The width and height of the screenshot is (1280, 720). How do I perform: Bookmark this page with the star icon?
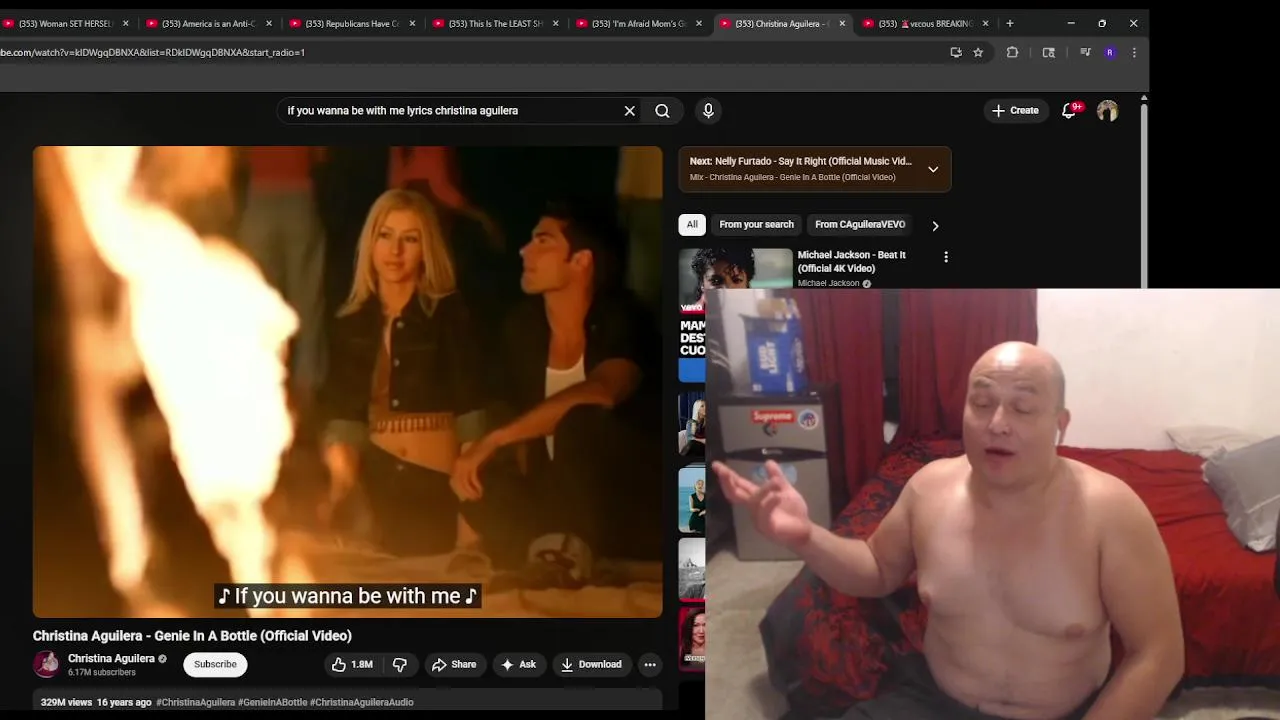coord(978,52)
